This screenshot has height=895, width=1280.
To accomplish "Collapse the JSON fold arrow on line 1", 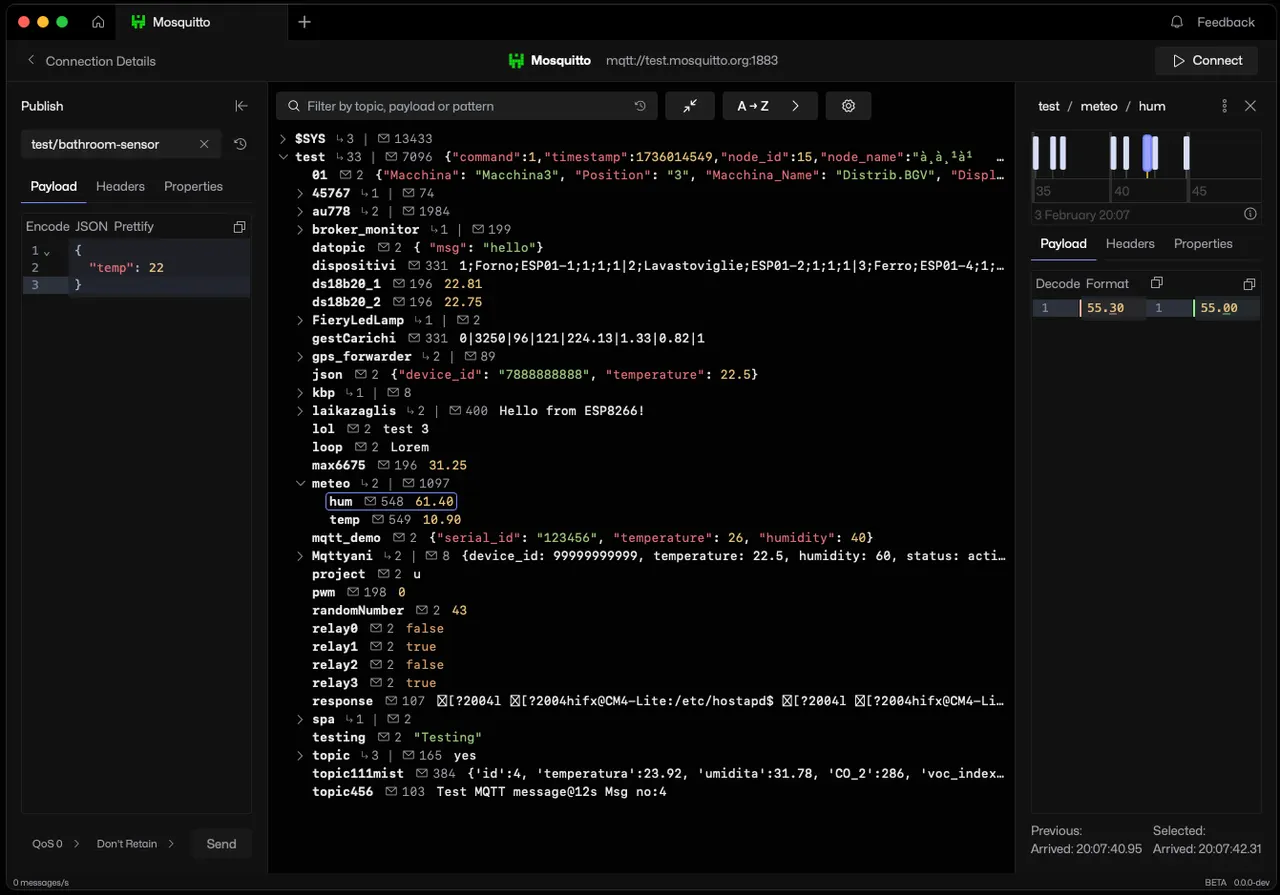I will click(46, 252).
